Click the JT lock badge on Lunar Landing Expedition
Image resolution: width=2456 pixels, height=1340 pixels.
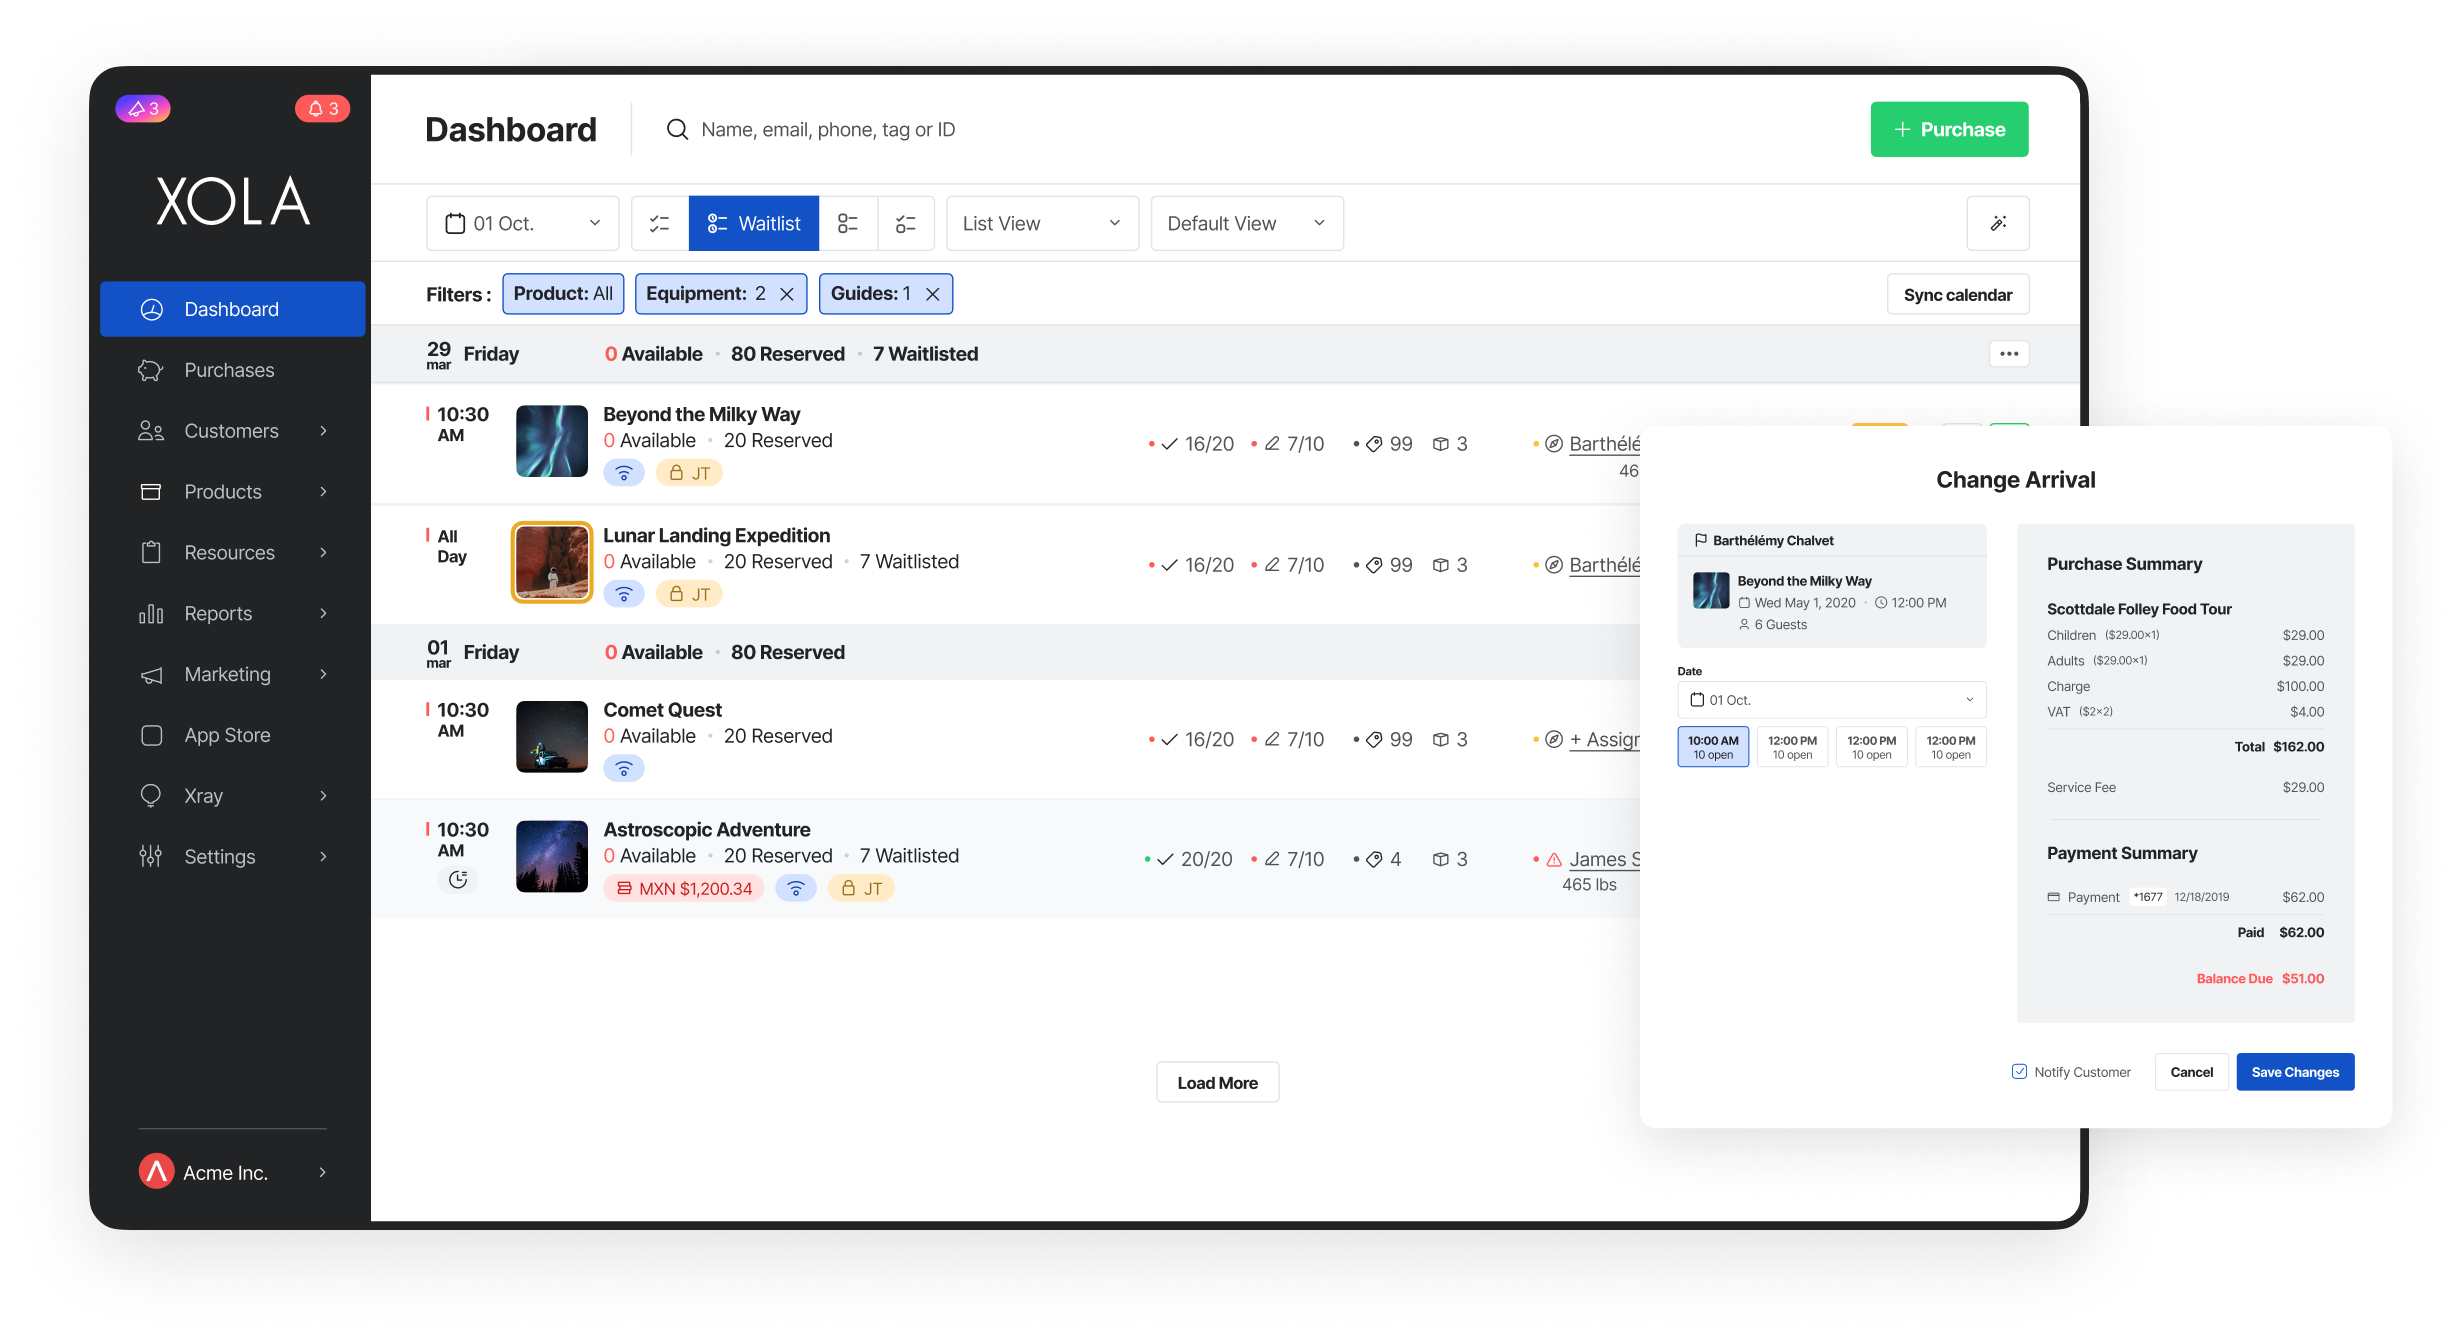tap(690, 593)
